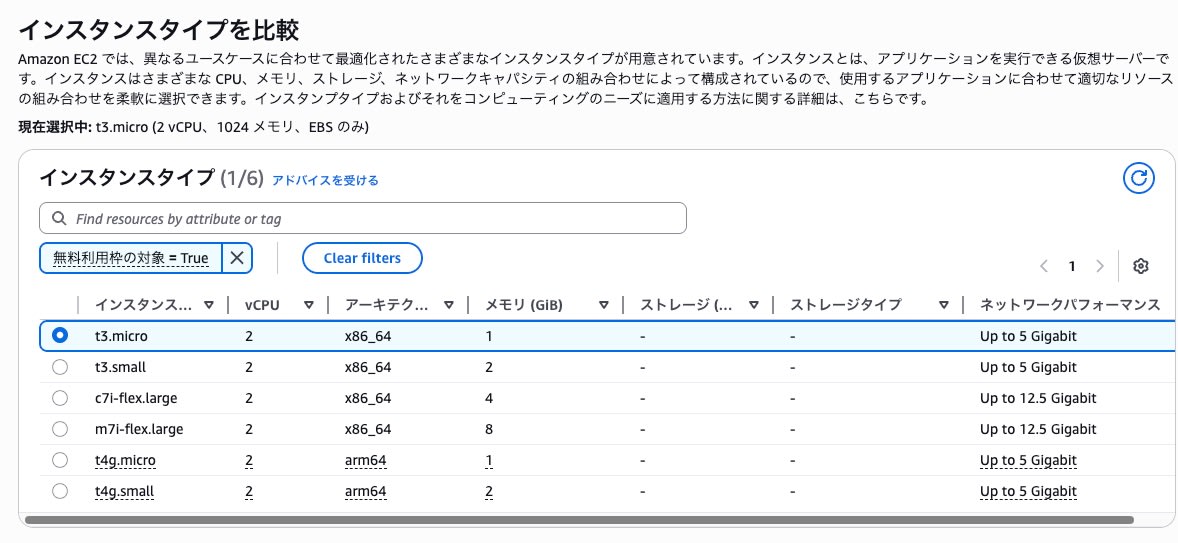
Task: Go to next page arrow
Action: coord(1100,266)
